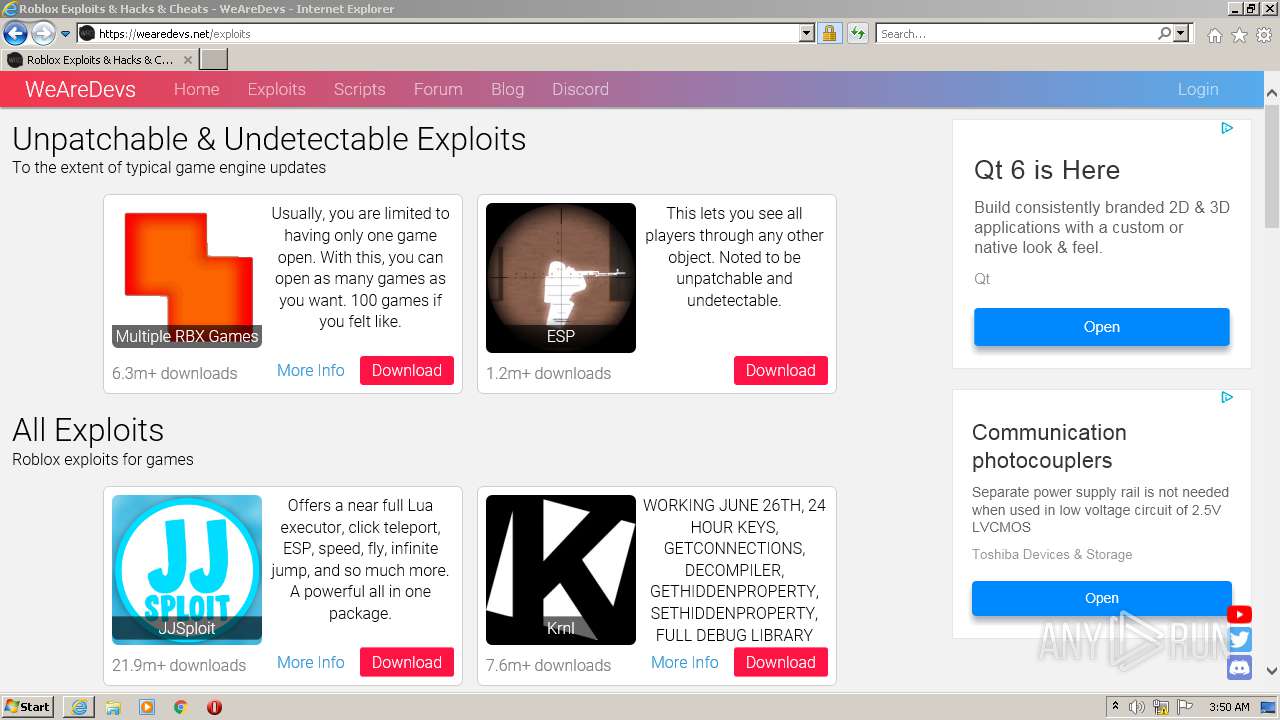This screenshot has height=720, width=1280.
Task: Click the Login link
Action: [1197, 89]
